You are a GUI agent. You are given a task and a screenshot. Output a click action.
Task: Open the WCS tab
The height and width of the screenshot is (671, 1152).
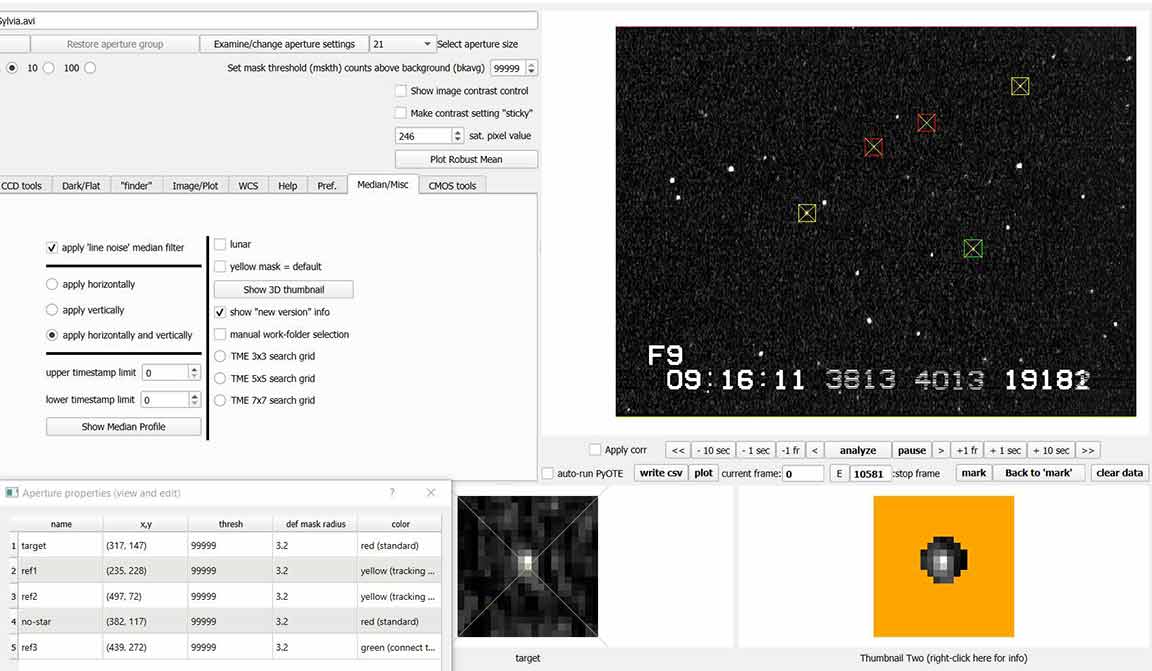(247, 186)
